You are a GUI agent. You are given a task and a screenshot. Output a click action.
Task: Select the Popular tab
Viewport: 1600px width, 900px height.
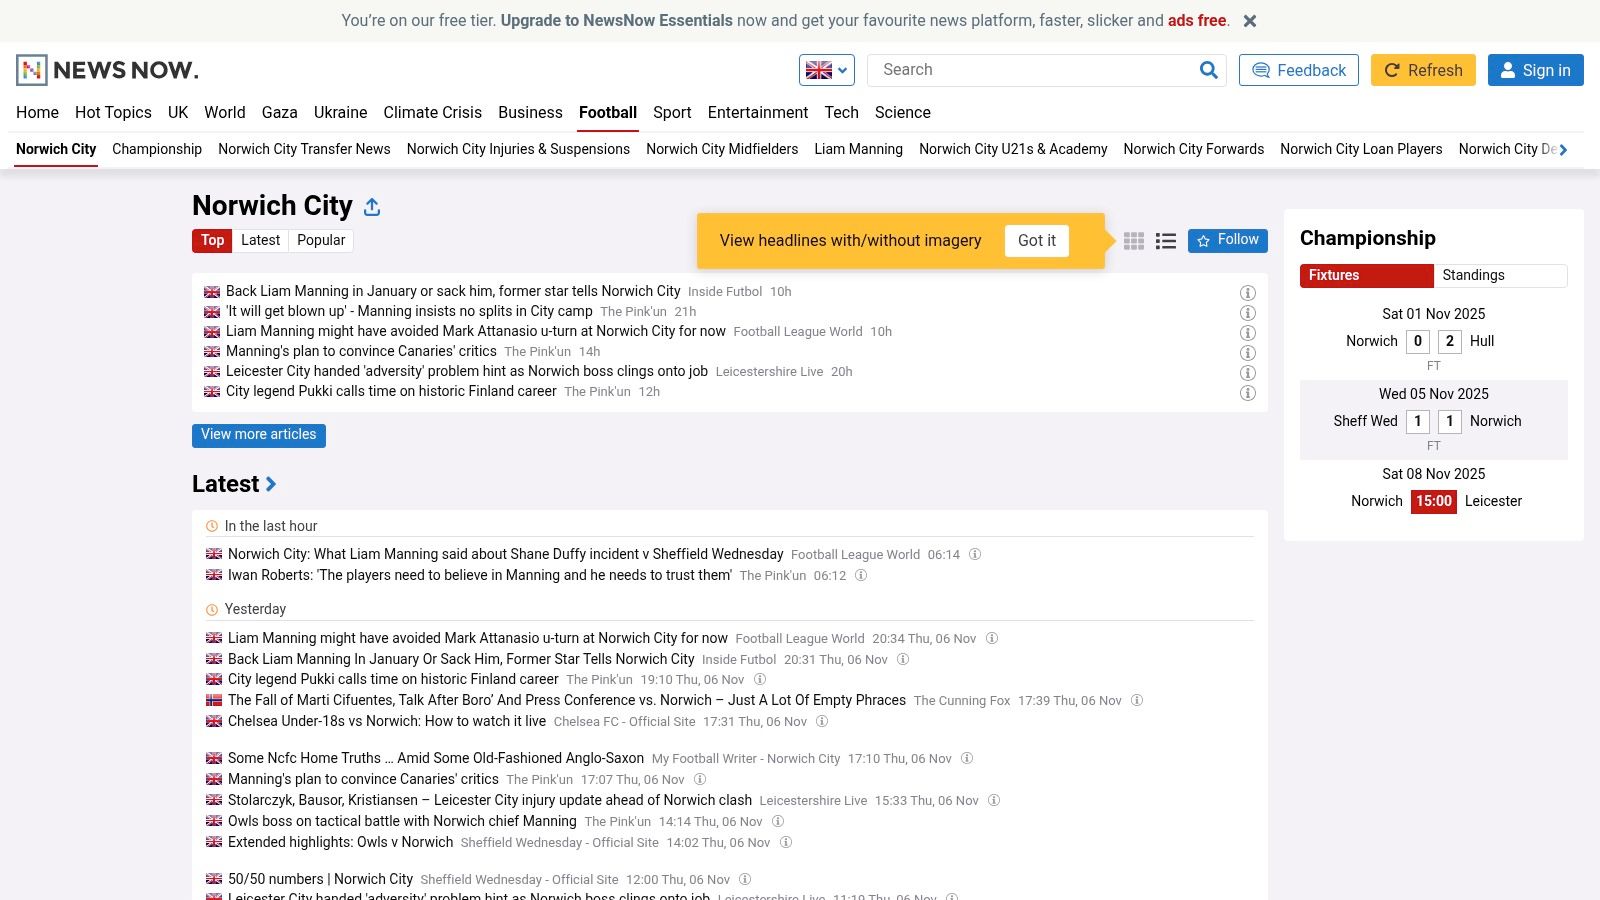point(321,241)
